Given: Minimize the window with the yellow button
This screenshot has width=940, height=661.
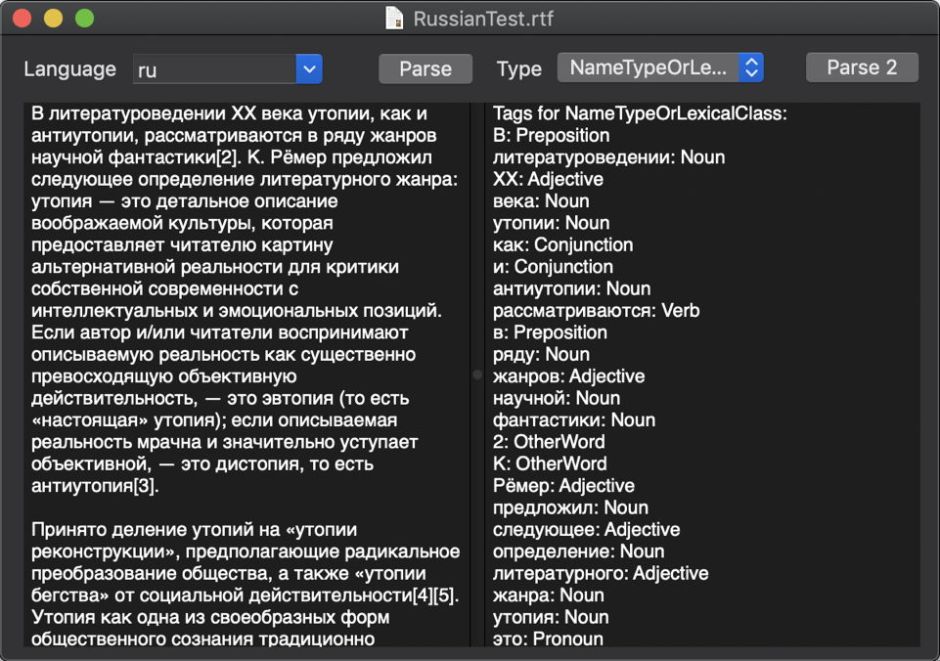Looking at the screenshot, I should pos(53,18).
